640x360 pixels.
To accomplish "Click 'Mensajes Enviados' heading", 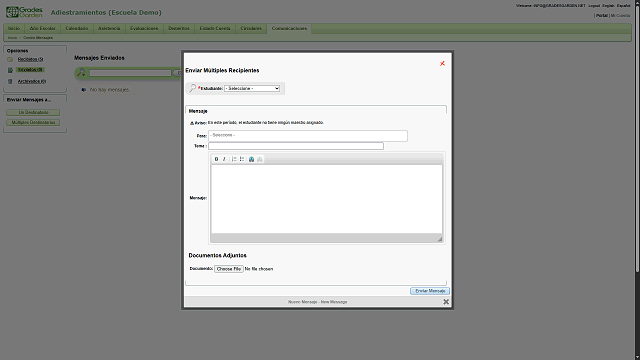I will (x=99, y=58).
